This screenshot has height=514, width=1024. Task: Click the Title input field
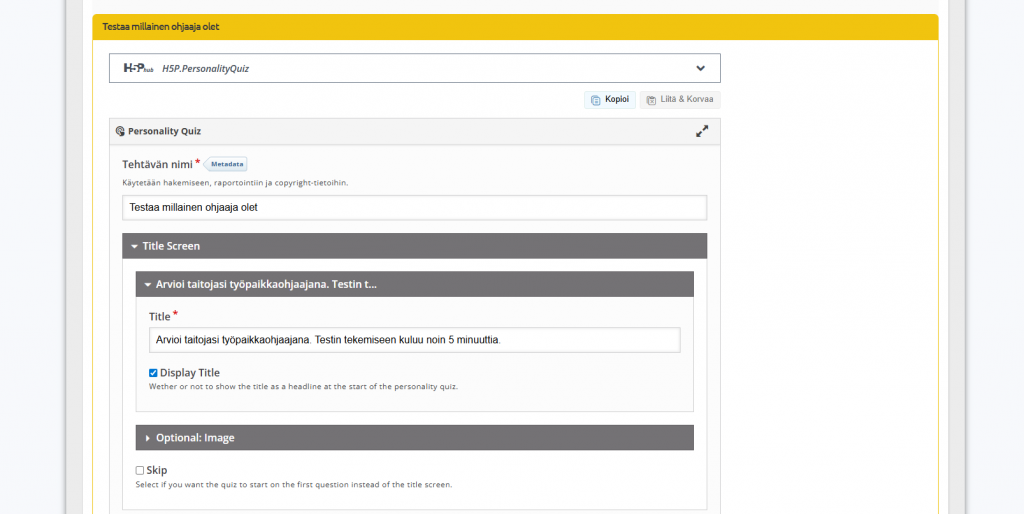(x=414, y=340)
